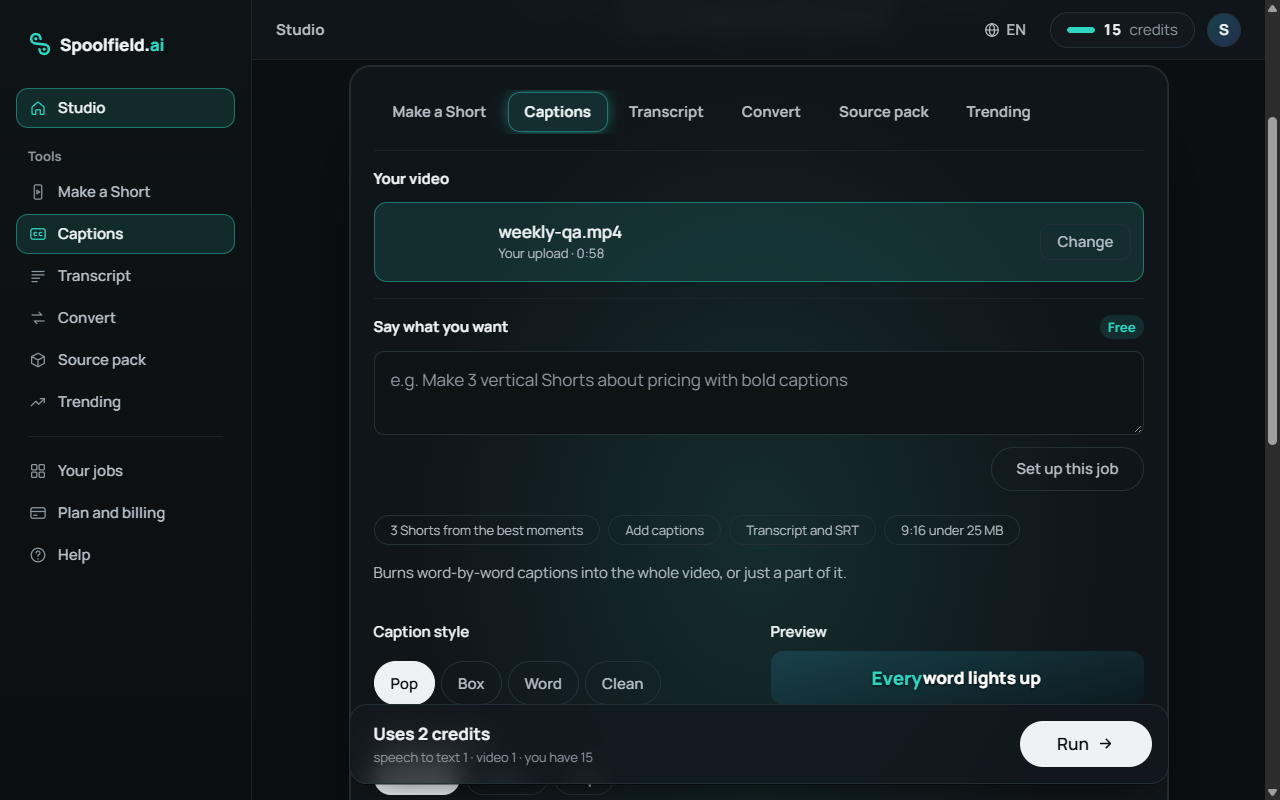Click the Change video button

click(1085, 242)
